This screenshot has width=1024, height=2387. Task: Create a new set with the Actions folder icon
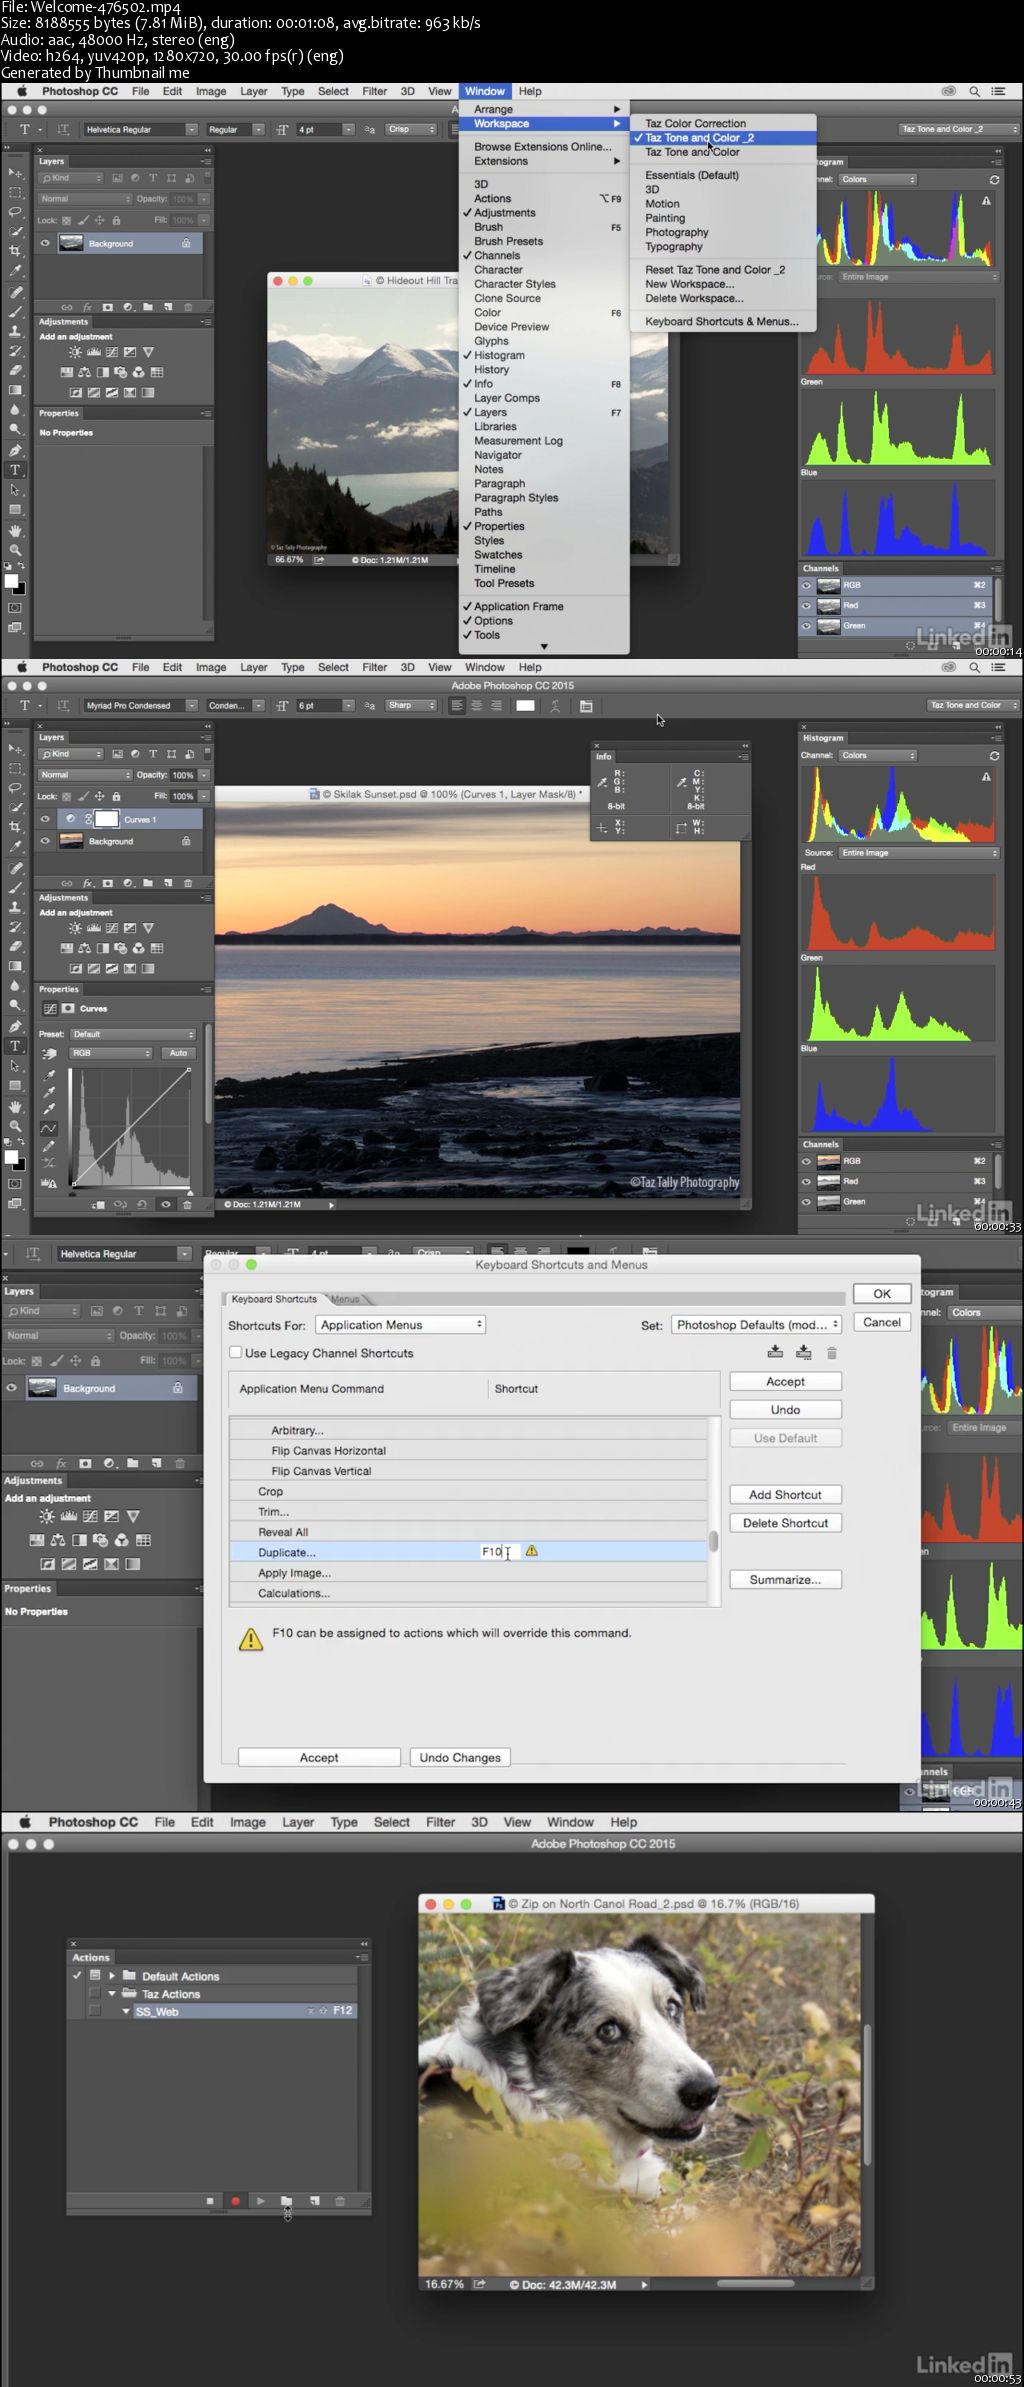click(287, 2201)
